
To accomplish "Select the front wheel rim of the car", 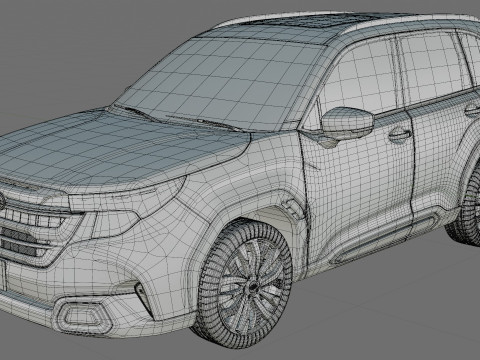I will click(254, 286).
